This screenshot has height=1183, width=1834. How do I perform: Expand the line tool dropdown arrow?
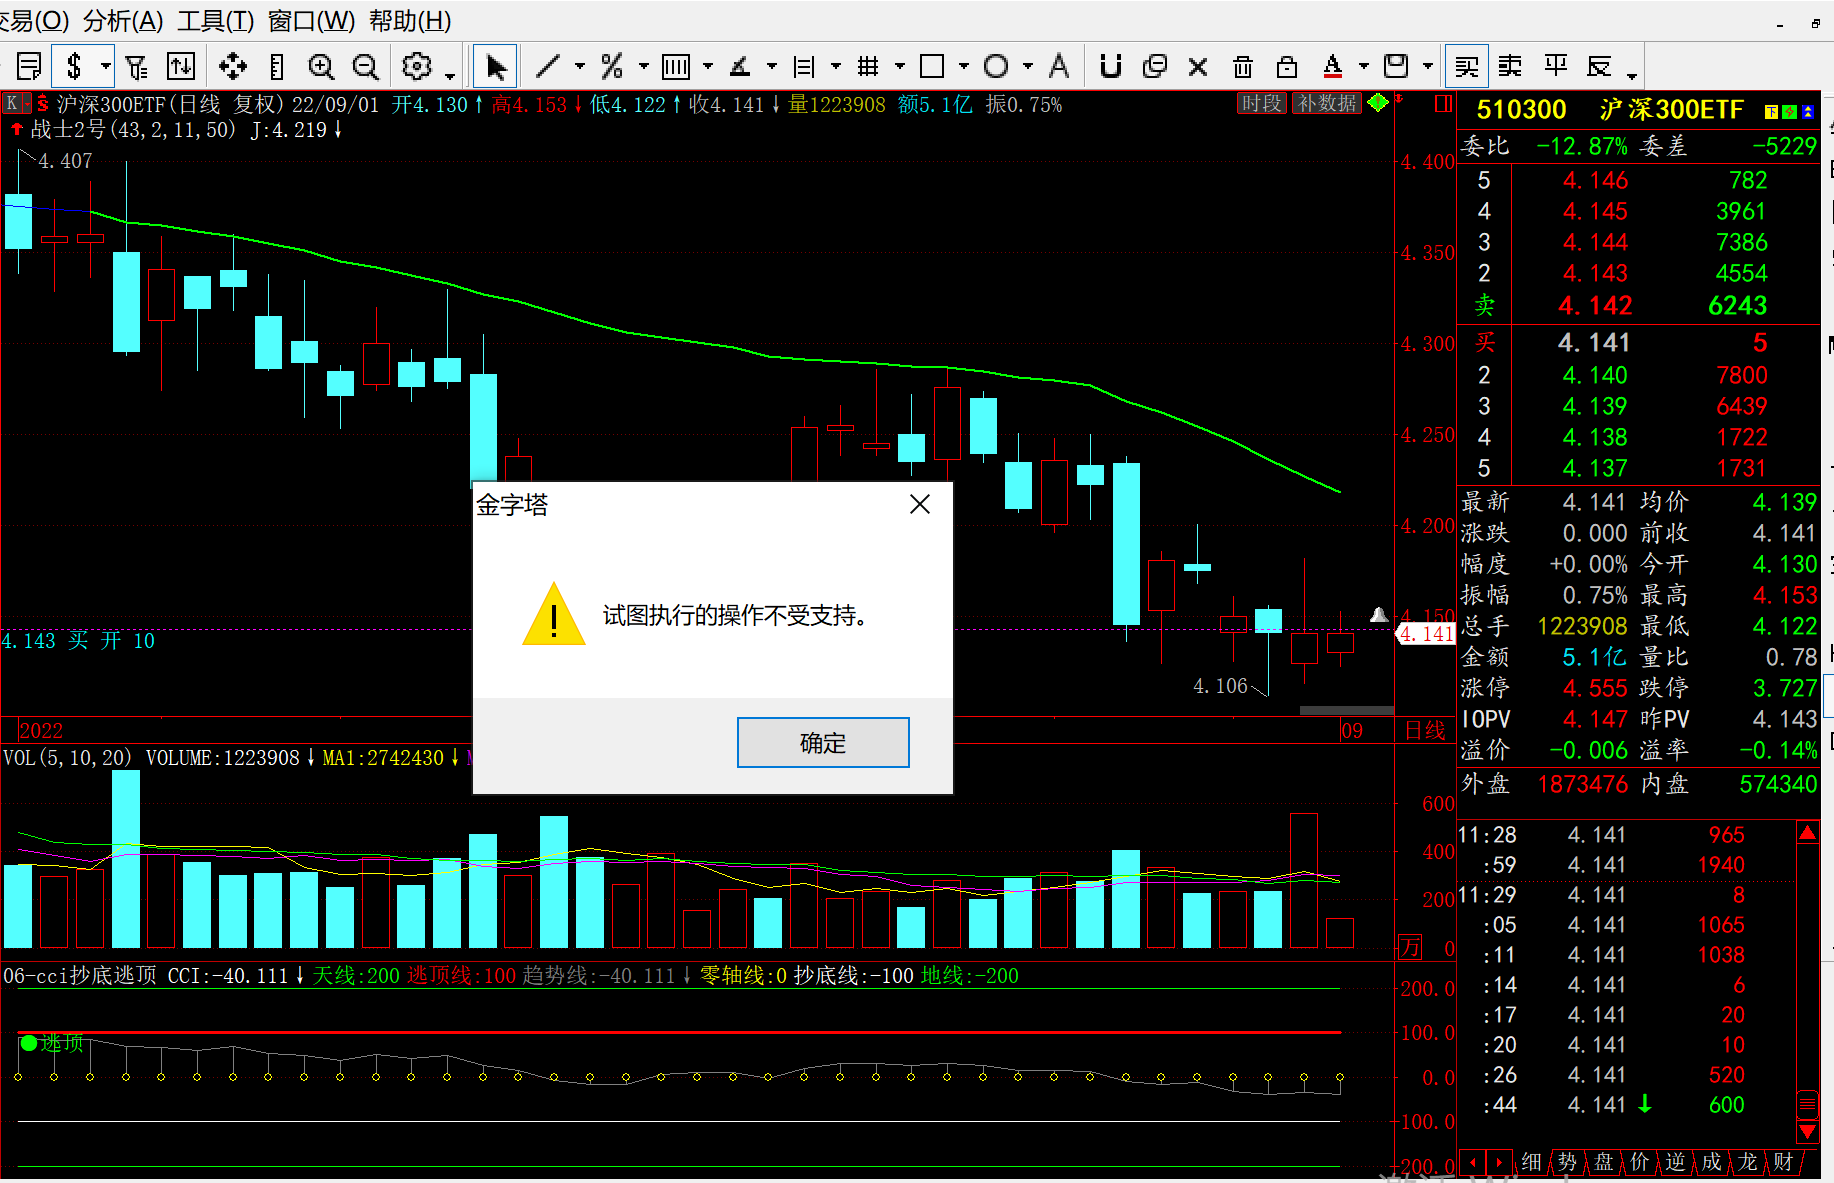pos(580,67)
